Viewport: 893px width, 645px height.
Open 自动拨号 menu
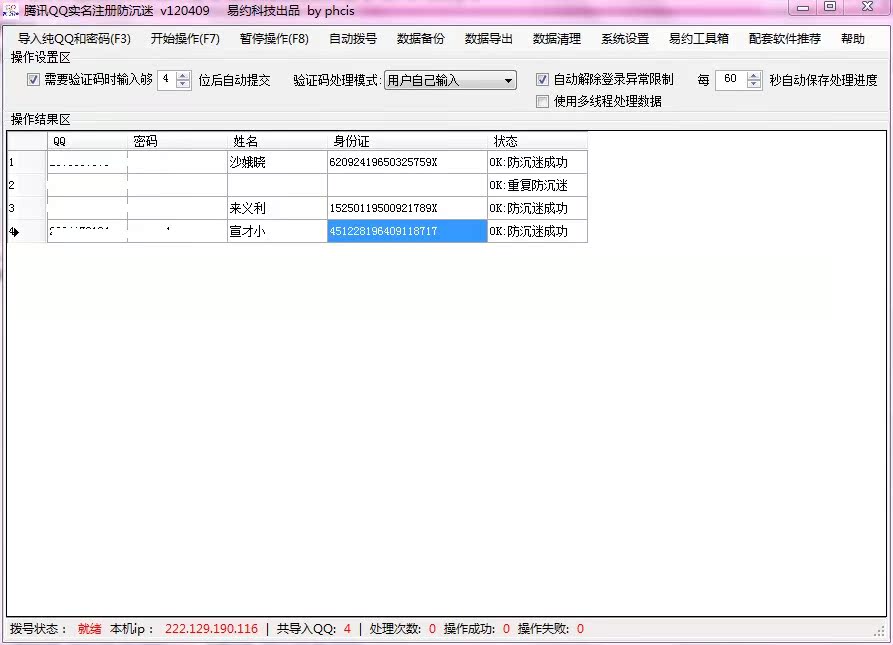353,39
